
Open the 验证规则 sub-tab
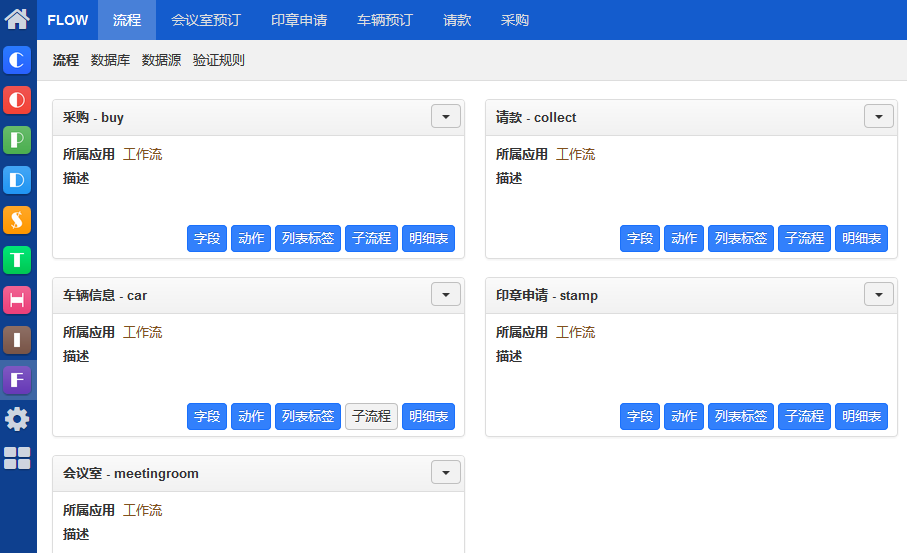(x=219, y=60)
